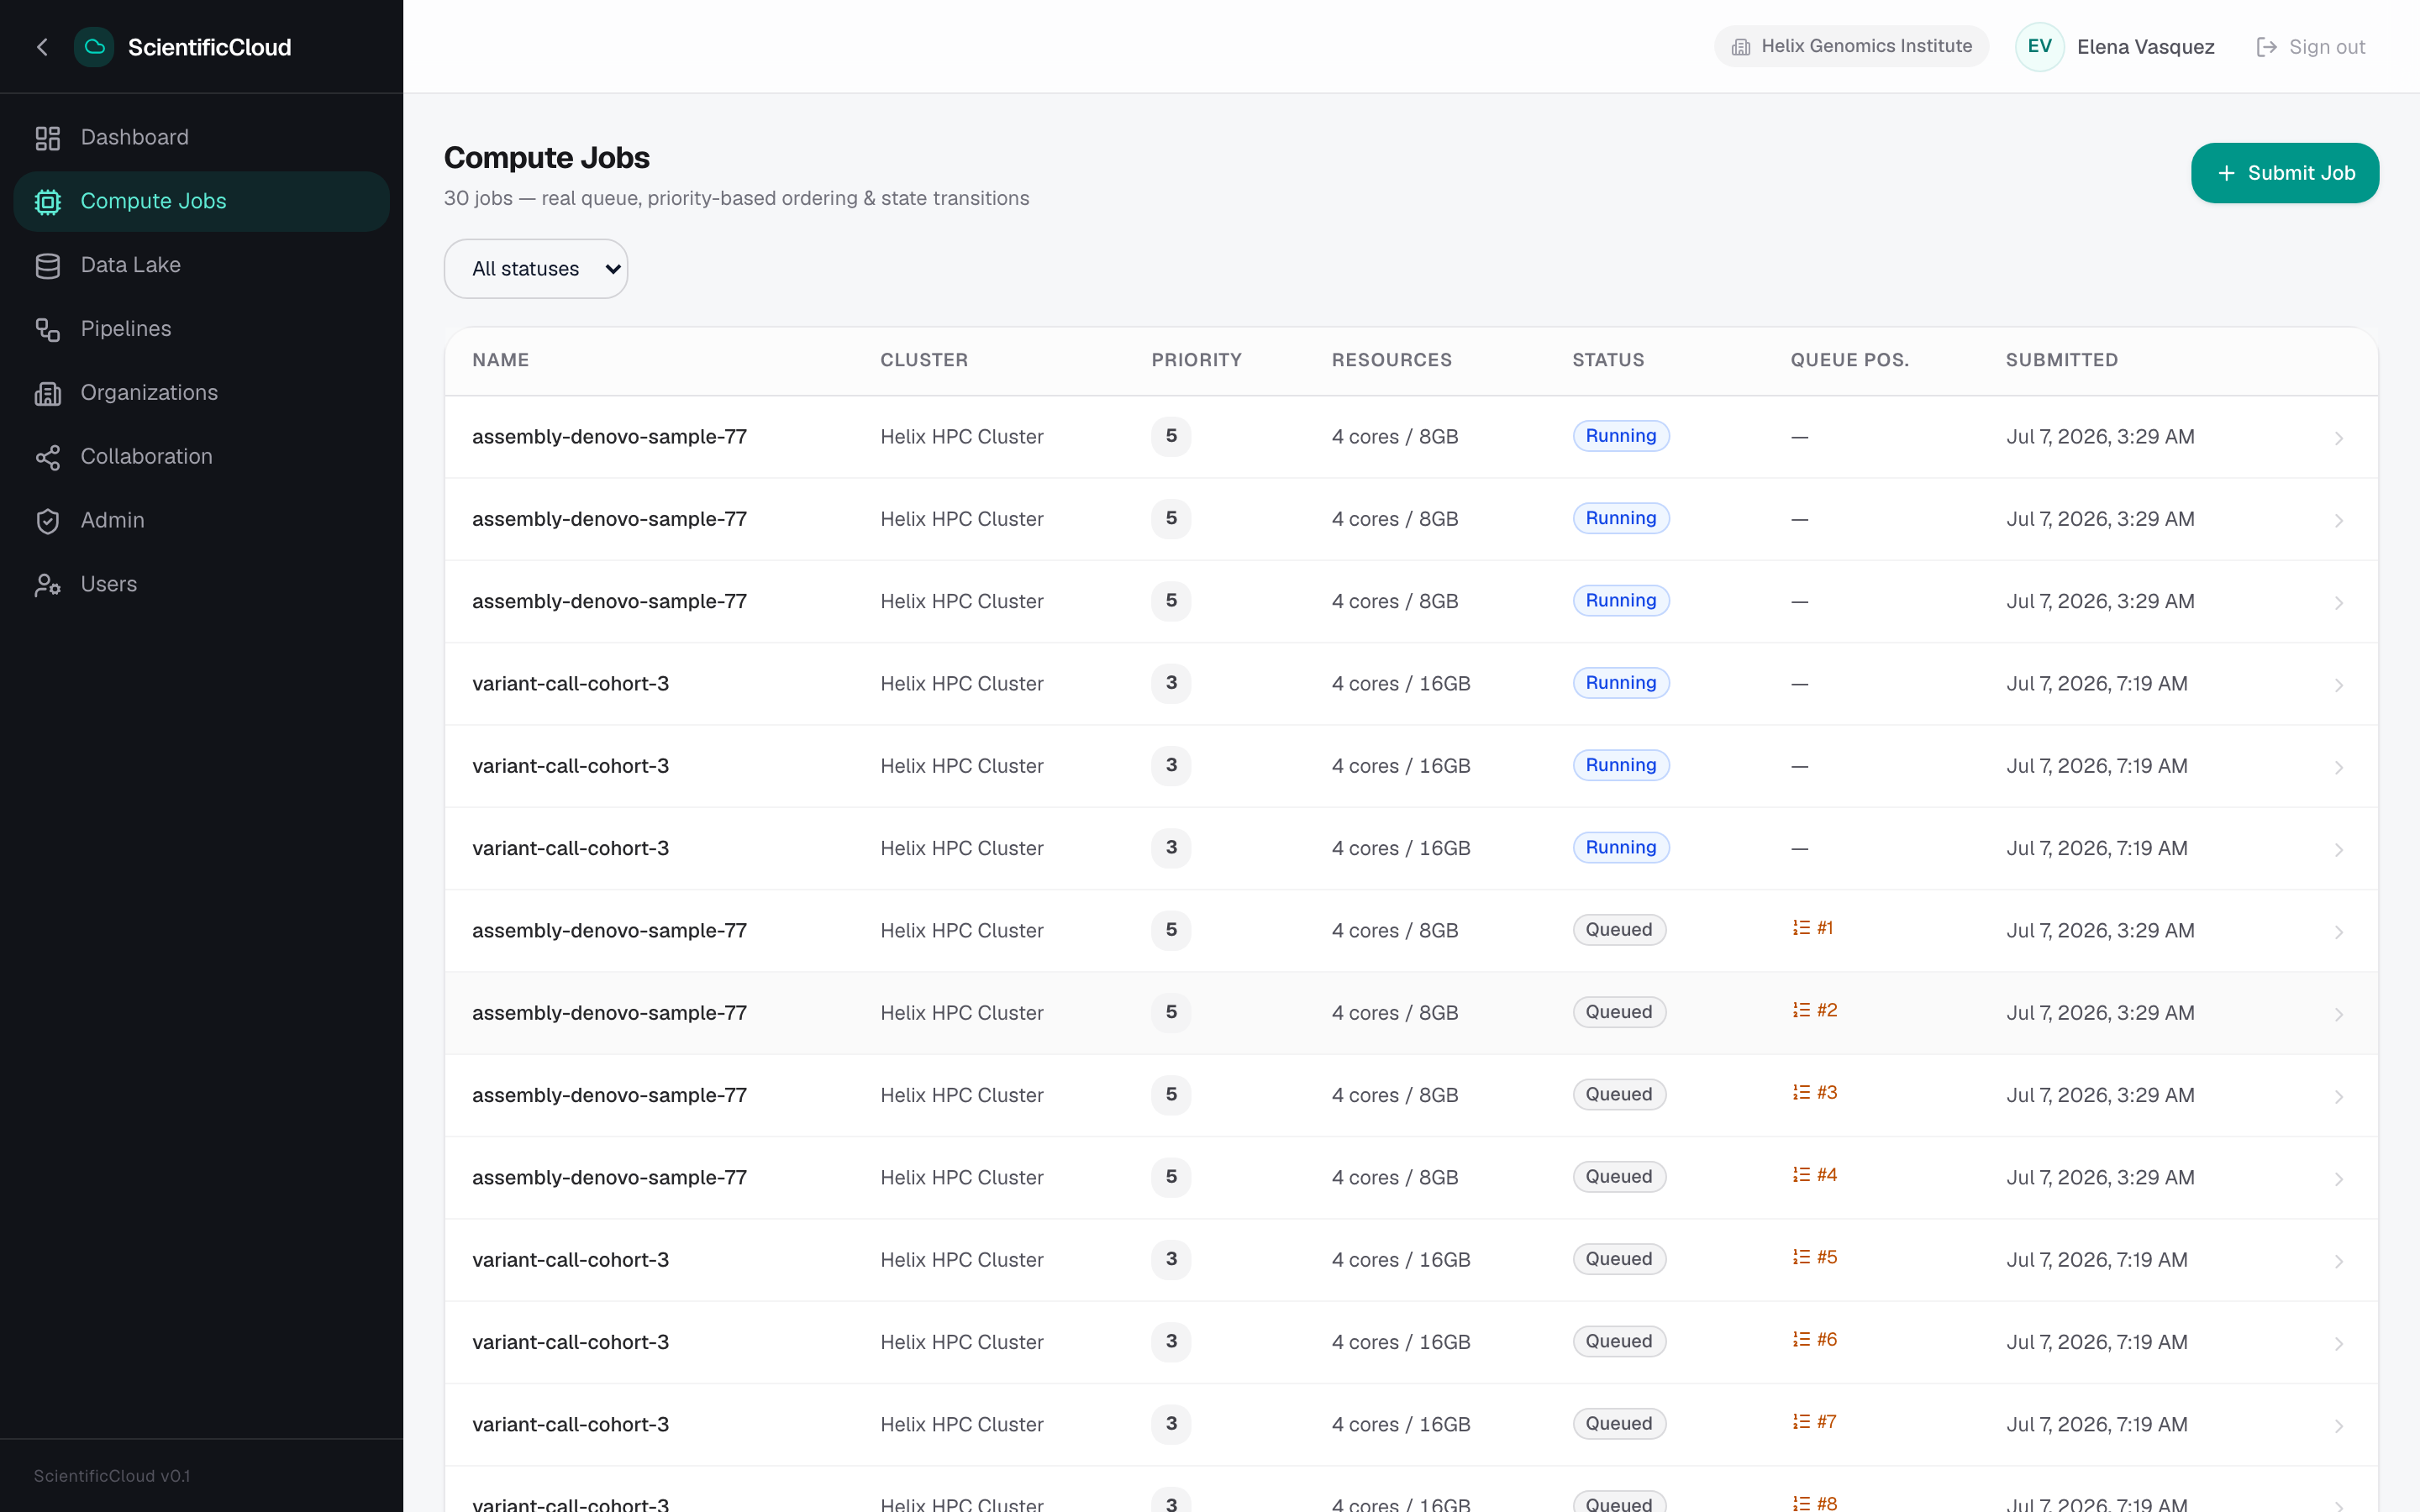Open queue position #1 job chevron

[x=2338, y=932]
